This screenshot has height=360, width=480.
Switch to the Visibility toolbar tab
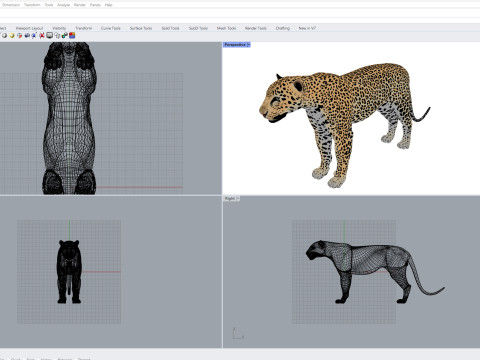(59, 28)
